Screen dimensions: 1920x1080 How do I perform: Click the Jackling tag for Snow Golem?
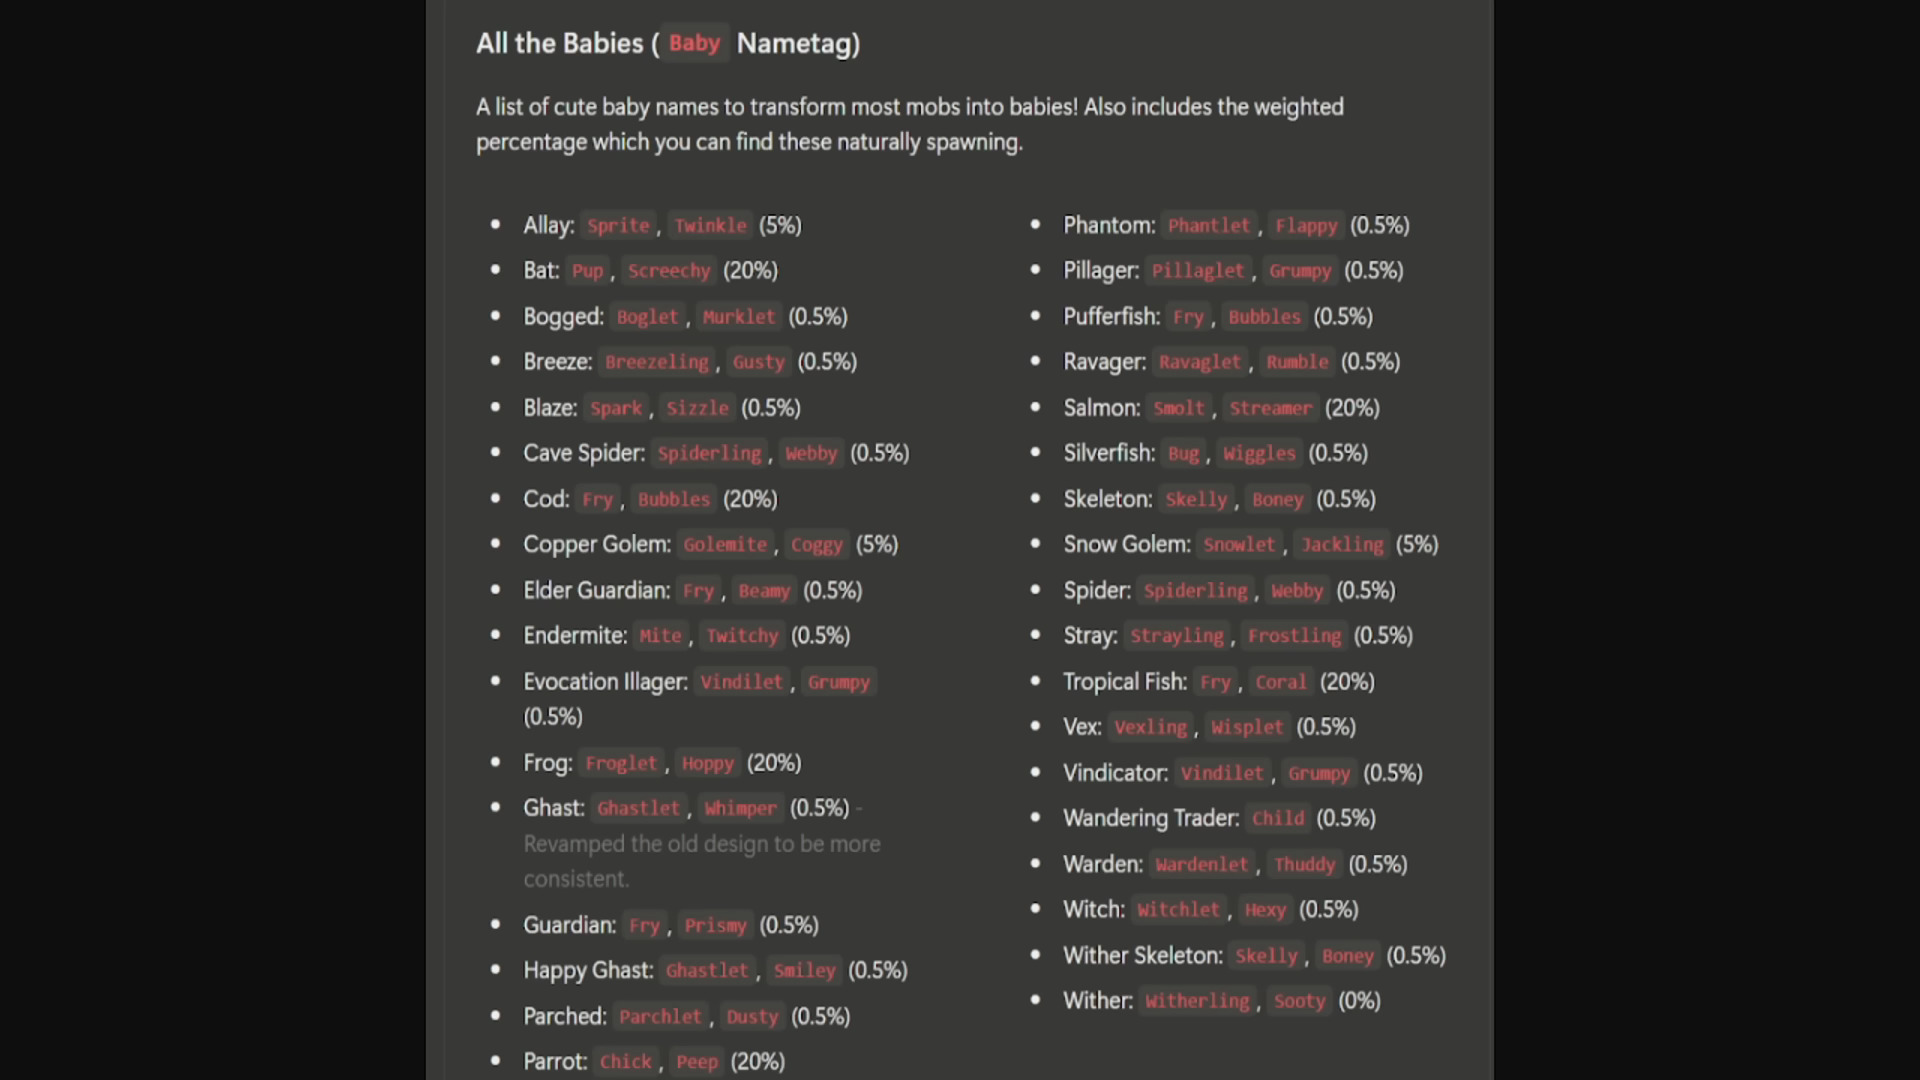click(x=1342, y=545)
